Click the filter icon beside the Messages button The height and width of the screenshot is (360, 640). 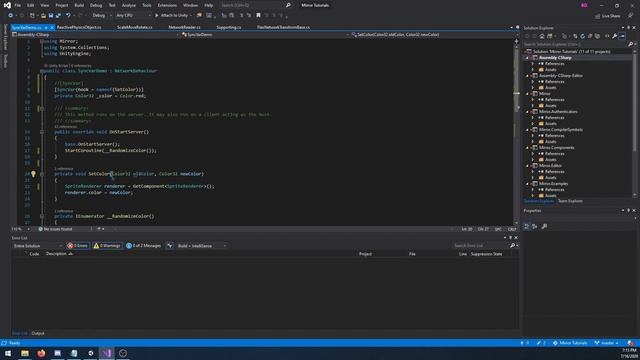(x=170, y=246)
